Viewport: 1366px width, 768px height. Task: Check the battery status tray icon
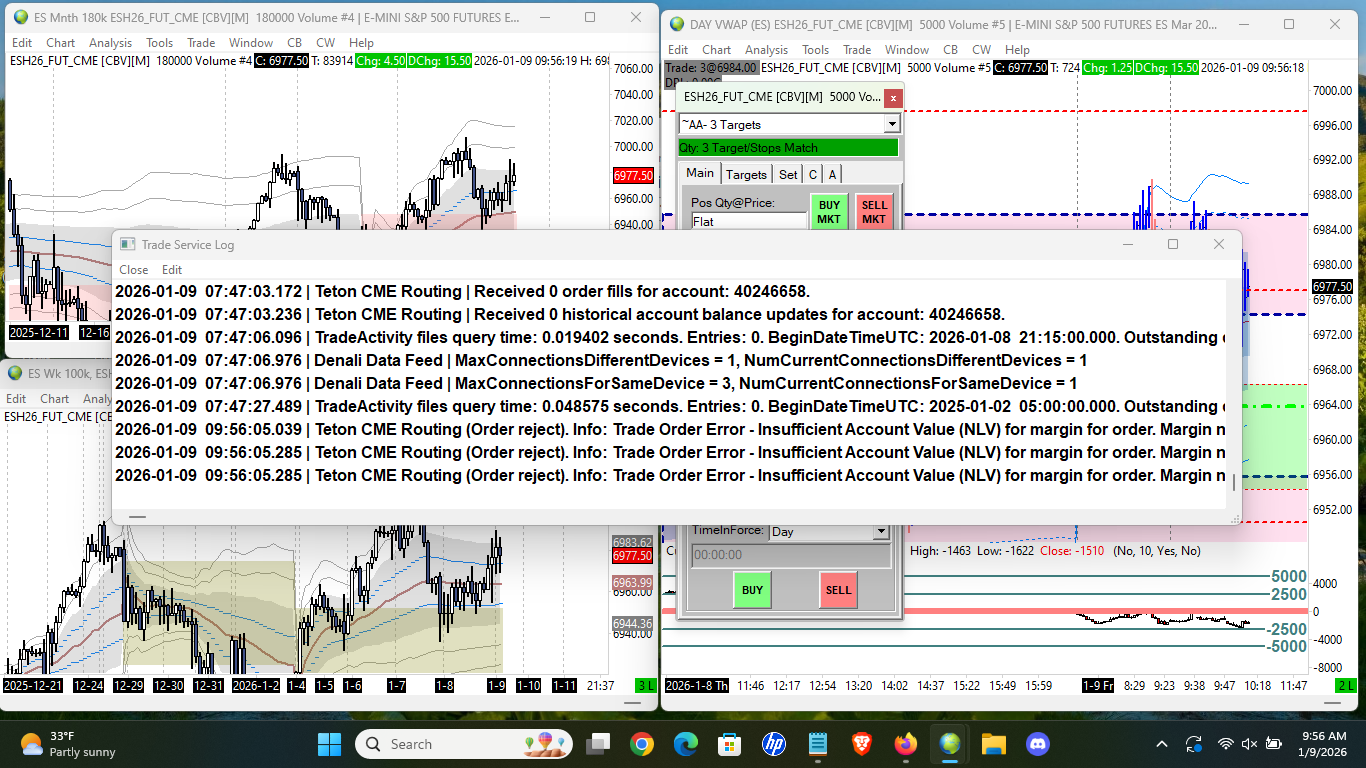pos(1274,744)
